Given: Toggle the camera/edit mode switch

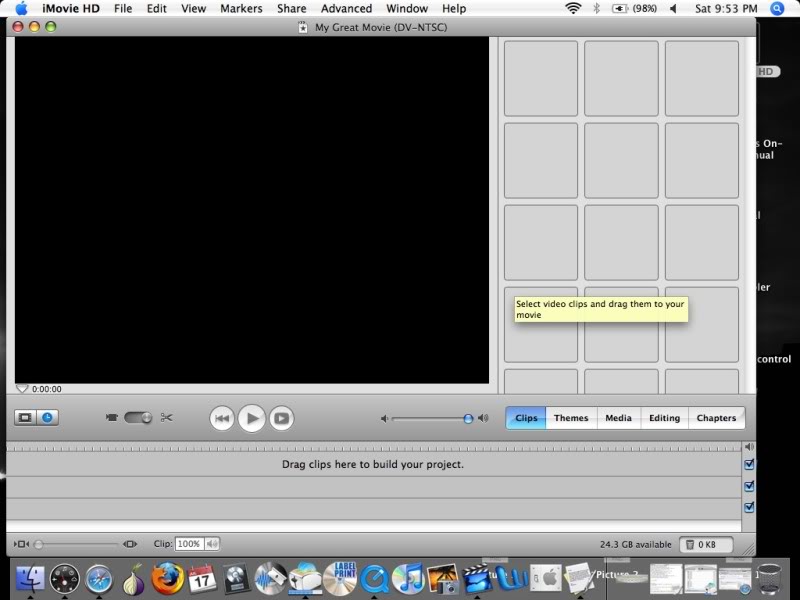Looking at the screenshot, I should tap(138, 418).
